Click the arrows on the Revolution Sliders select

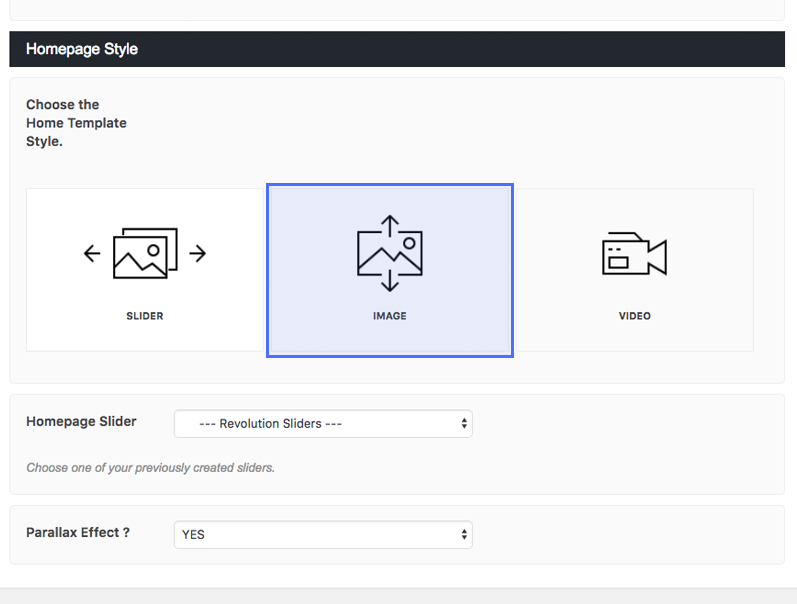coord(464,424)
